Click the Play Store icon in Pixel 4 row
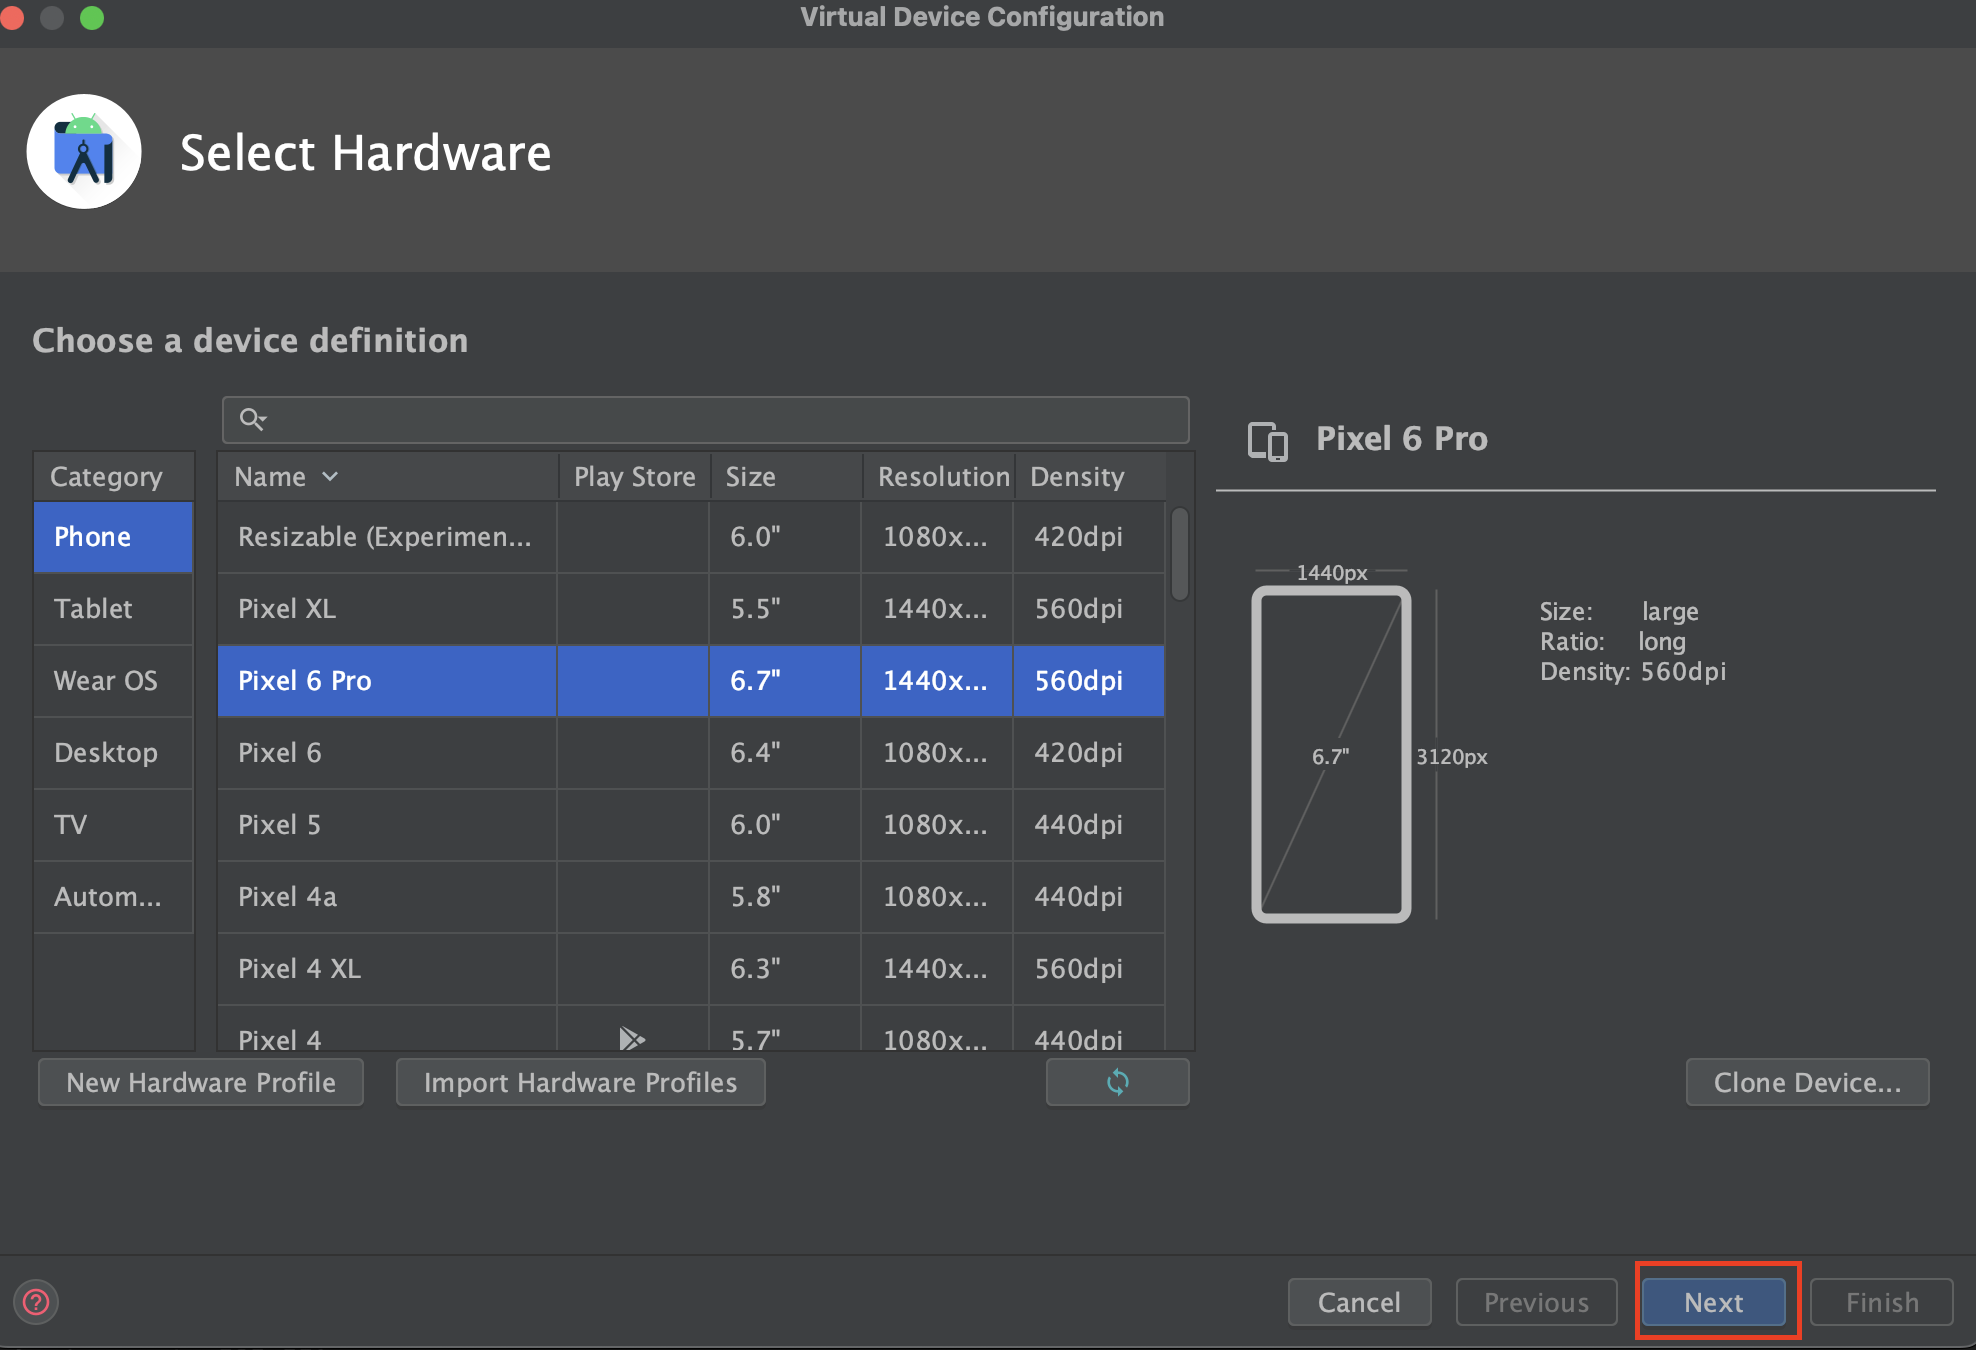The width and height of the screenshot is (1976, 1350). [631, 1038]
